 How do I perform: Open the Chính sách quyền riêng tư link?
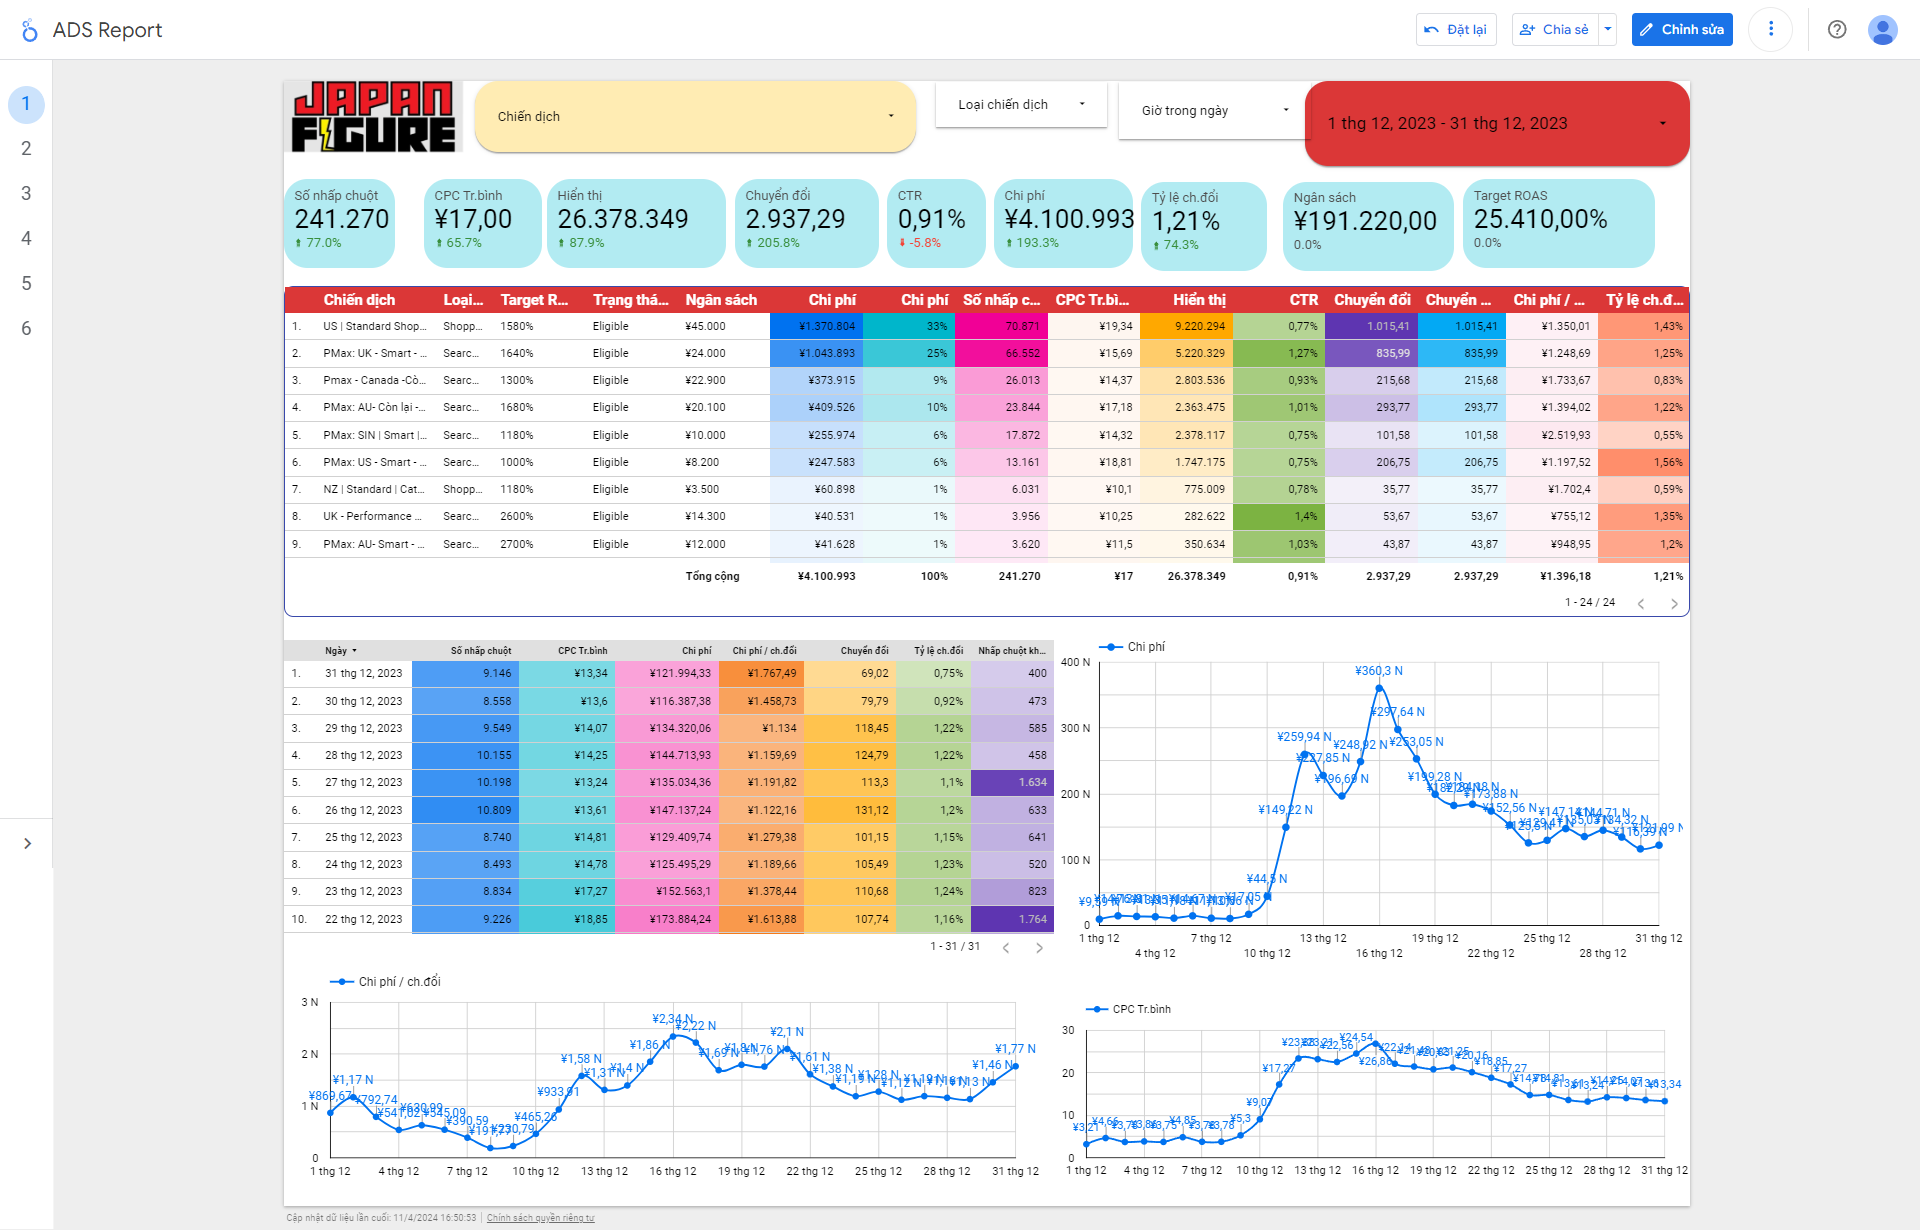[540, 1218]
